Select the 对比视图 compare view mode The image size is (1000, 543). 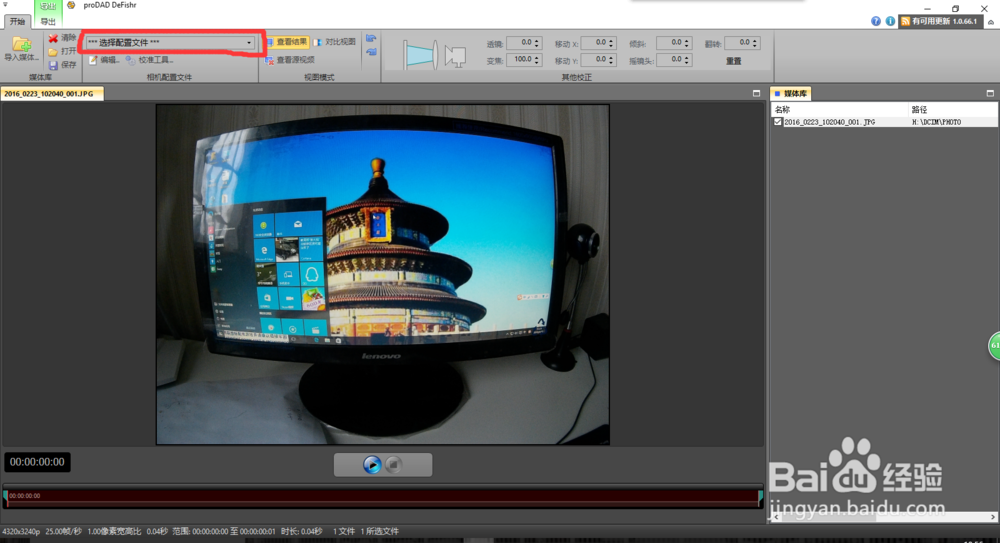click(334, 42)
